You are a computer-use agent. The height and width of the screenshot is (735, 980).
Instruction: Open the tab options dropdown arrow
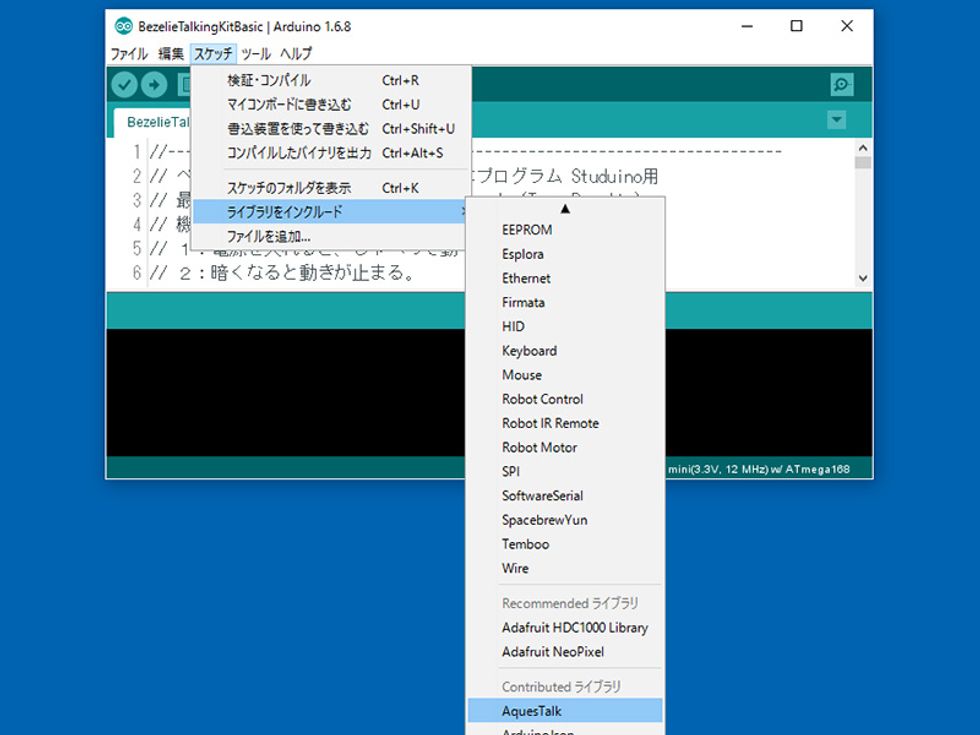pyautogui.click(x=836, y=121)
